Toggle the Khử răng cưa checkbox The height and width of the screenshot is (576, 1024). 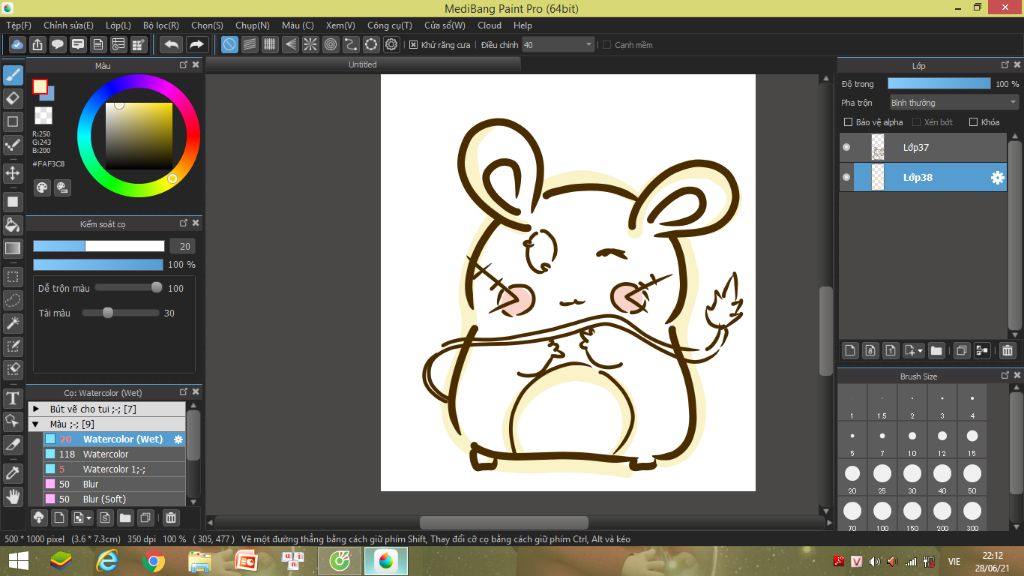tap(413, 44)
